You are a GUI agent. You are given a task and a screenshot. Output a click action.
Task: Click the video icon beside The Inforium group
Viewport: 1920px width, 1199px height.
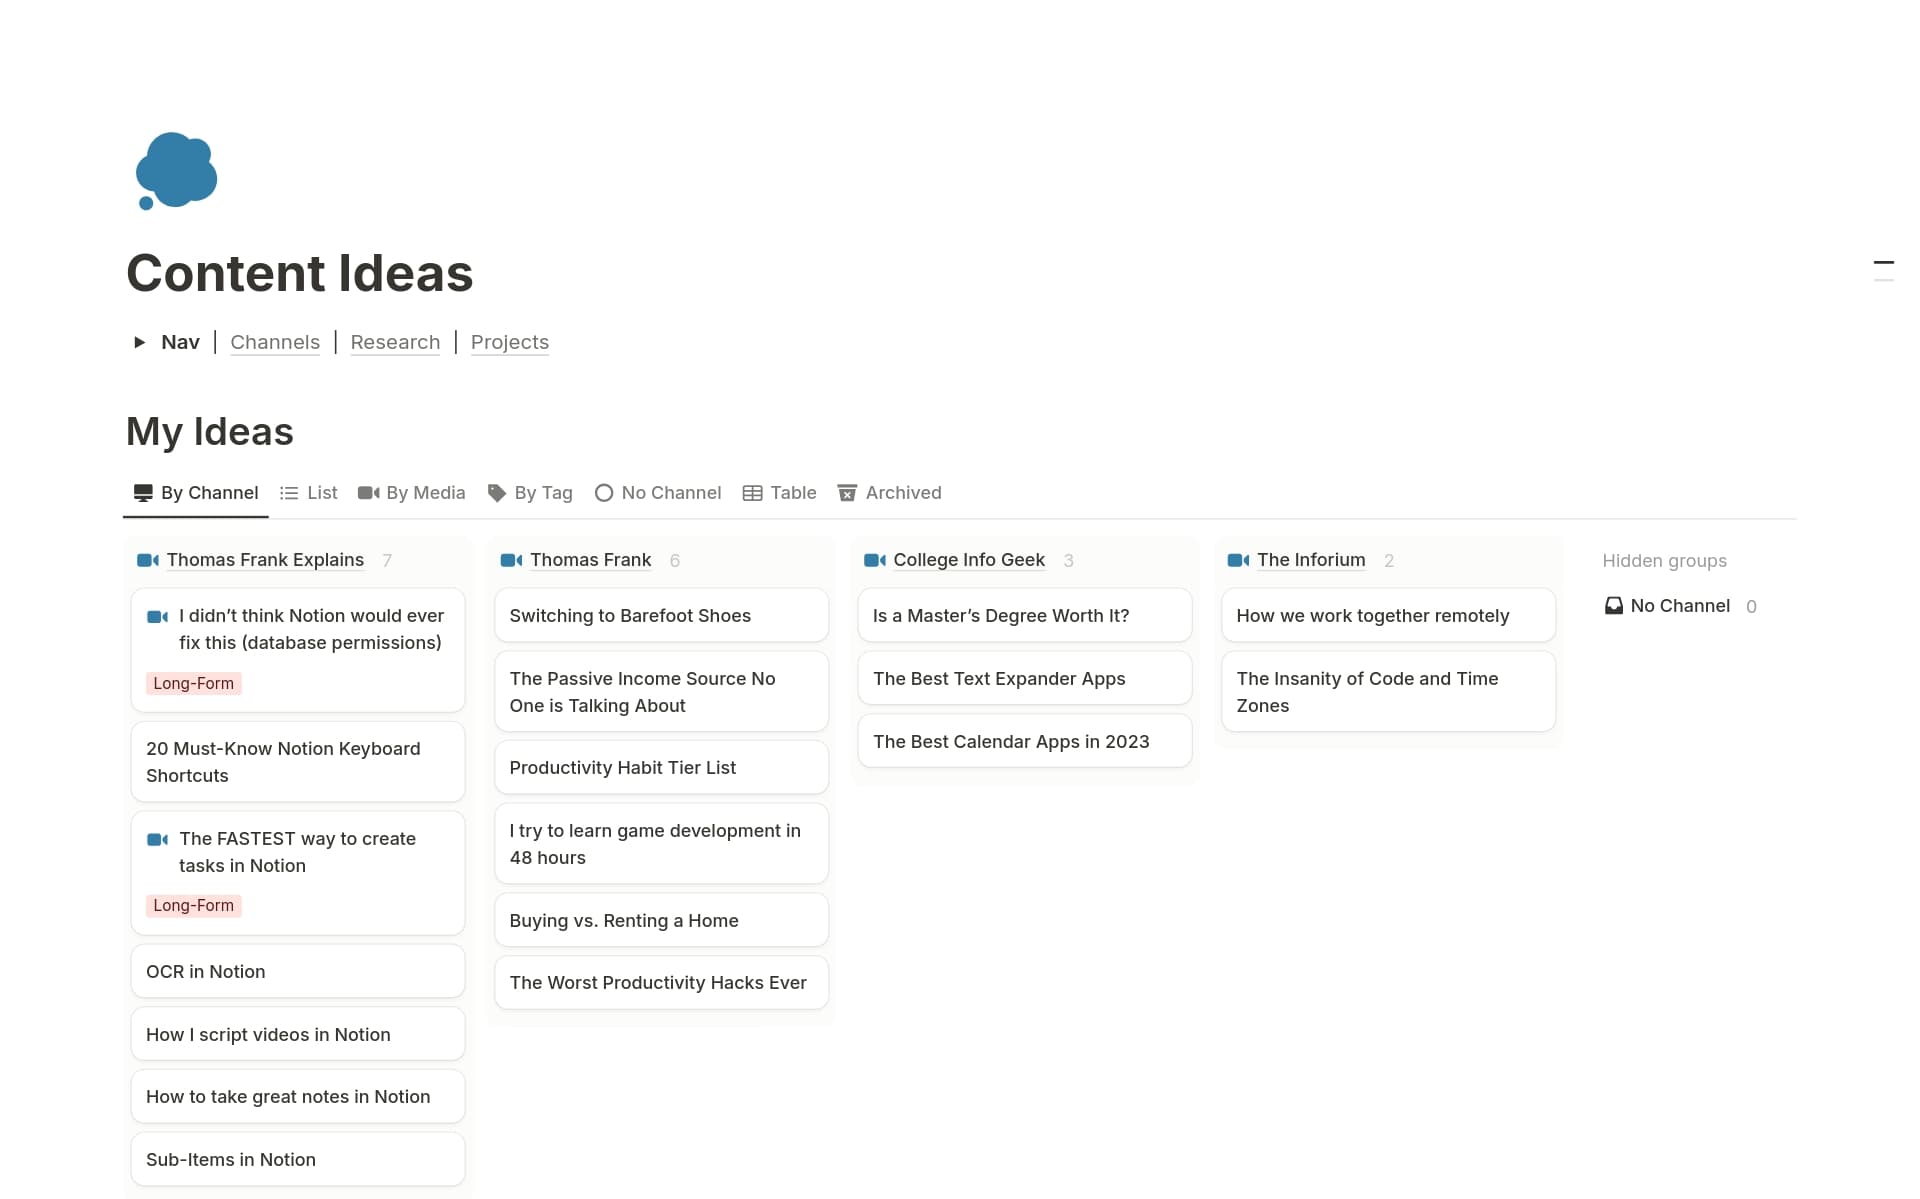[x=1237, y=560]
